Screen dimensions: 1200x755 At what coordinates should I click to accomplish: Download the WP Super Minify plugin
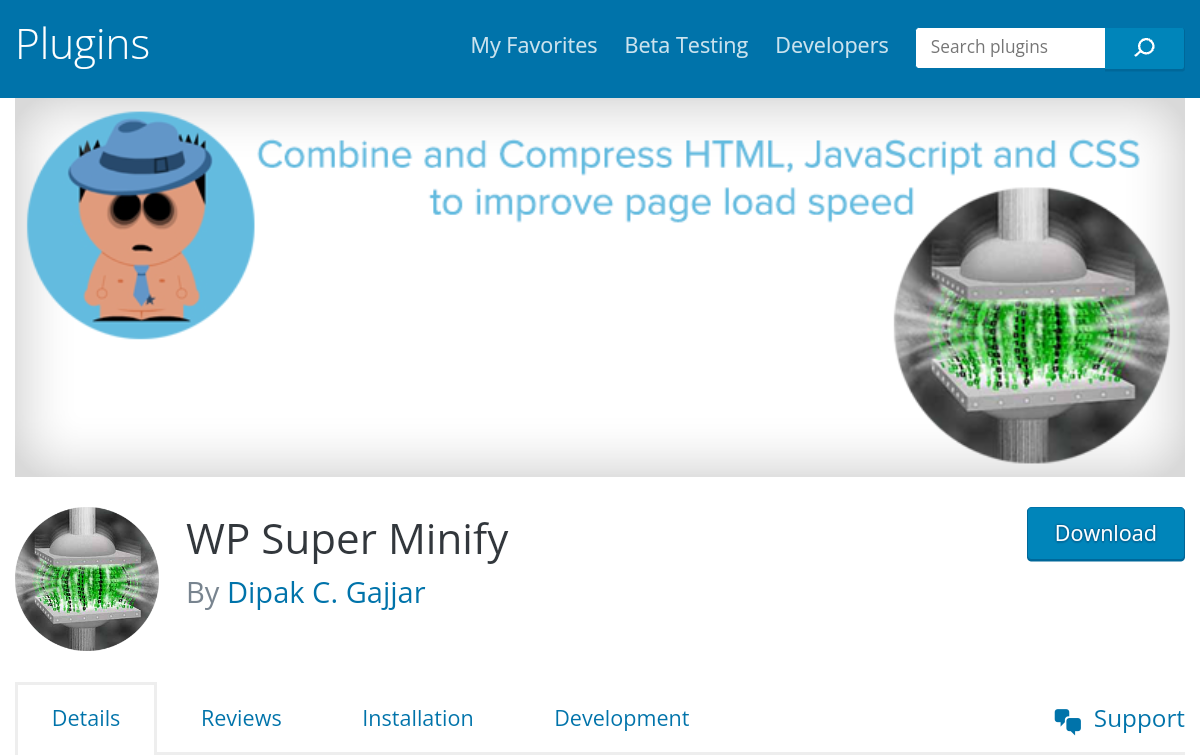coord(1106,534)
